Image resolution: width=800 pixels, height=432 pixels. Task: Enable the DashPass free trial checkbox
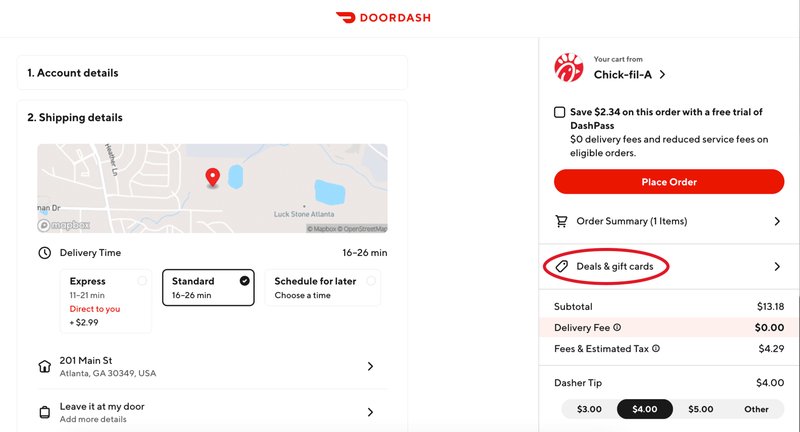(560, 112)
